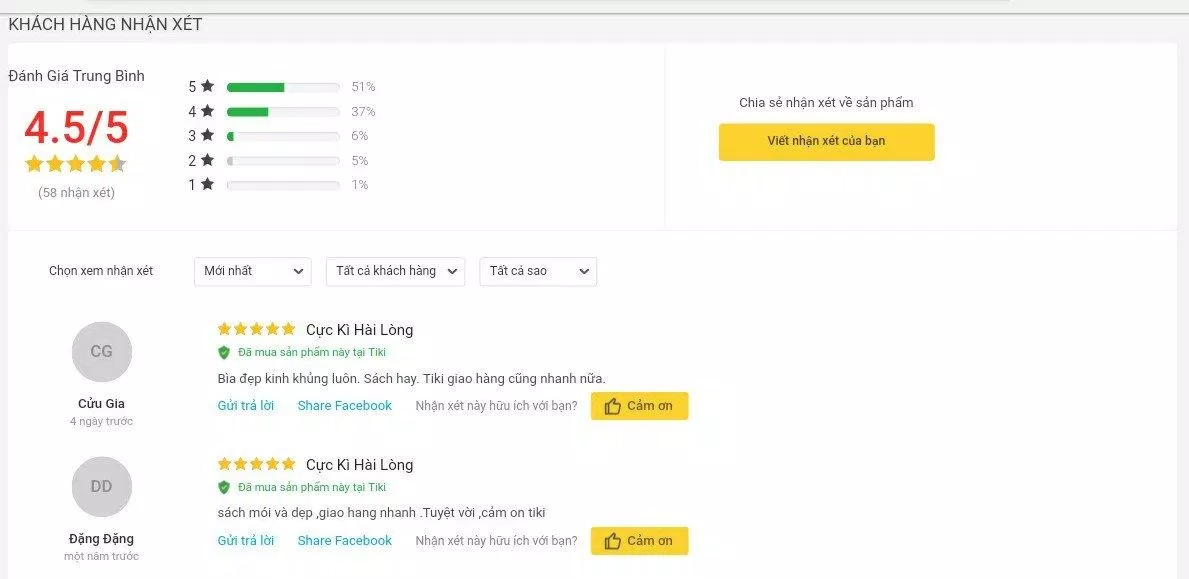Click the thumbs-up icon on Đặng Đặng's review
Screen dimensions: 1189x579
612,541
